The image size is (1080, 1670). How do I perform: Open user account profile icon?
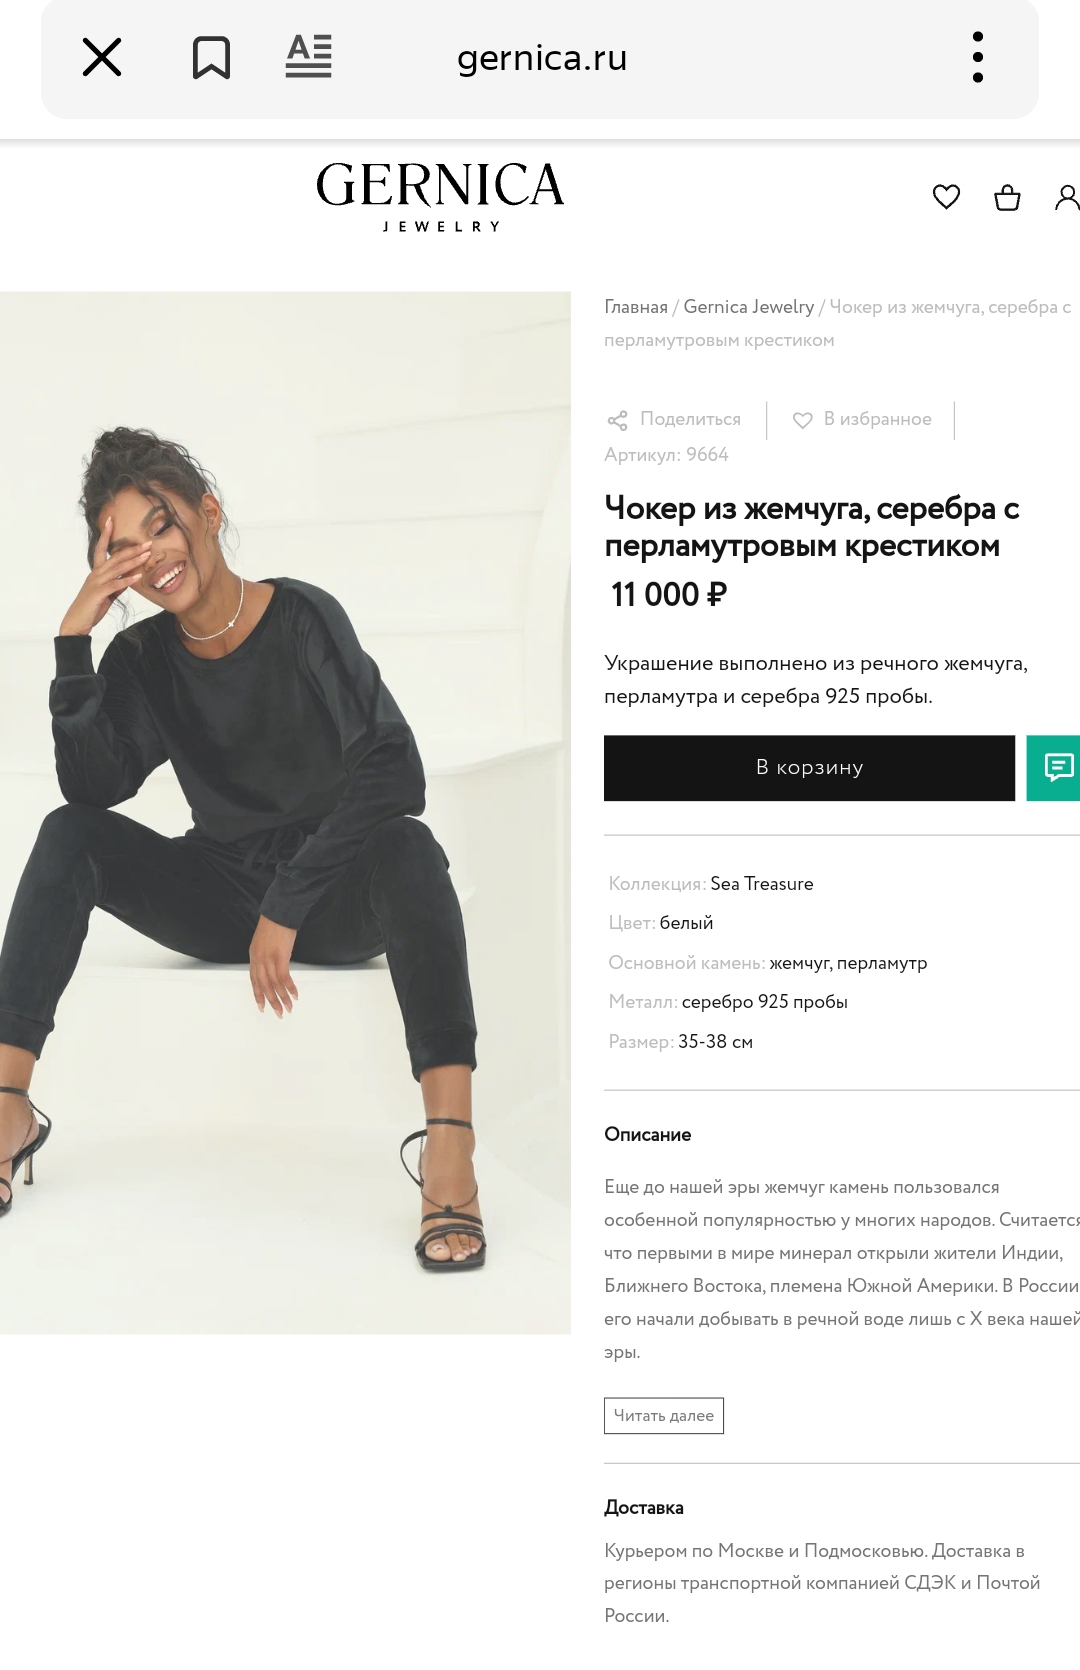[1067, 197]
